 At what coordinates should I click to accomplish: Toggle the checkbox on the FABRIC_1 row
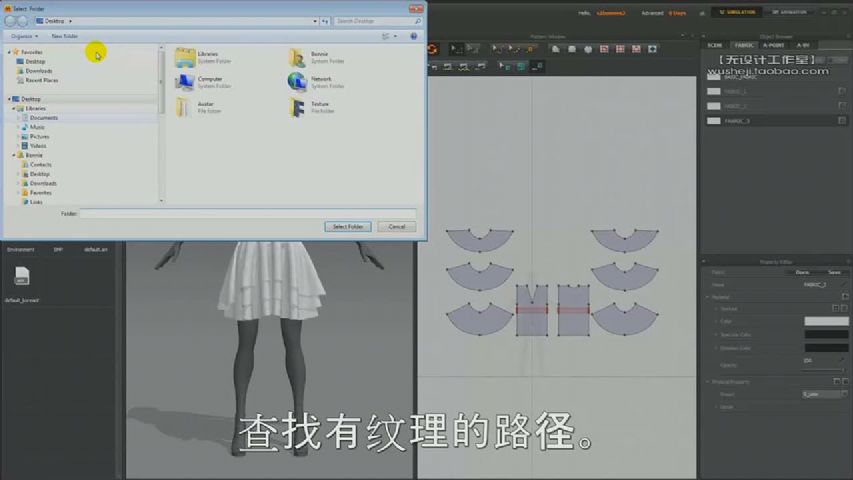tap(842, 91)
